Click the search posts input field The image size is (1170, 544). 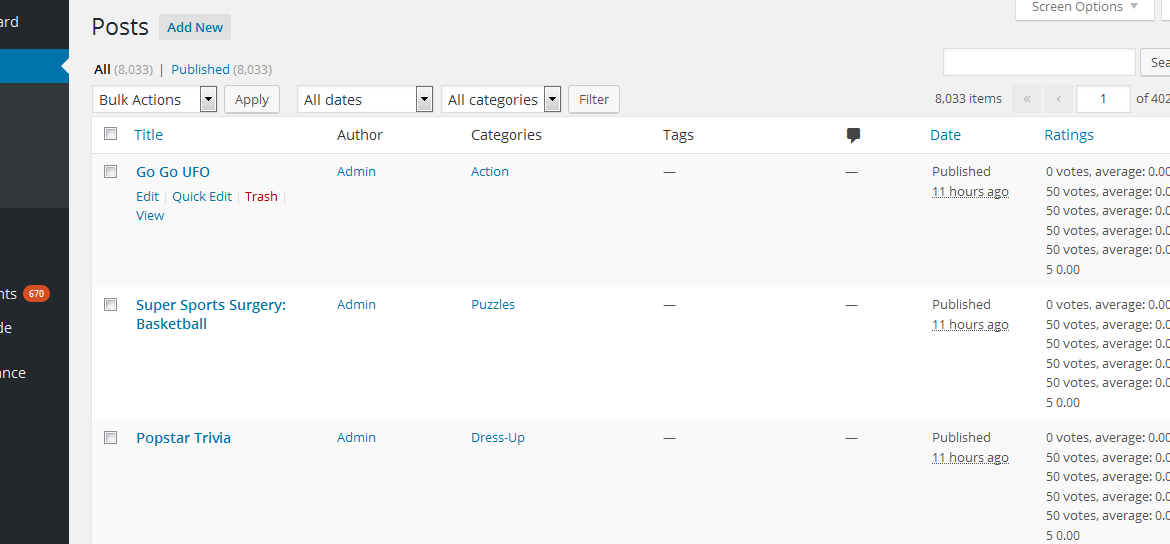[x=1039, y=62]
